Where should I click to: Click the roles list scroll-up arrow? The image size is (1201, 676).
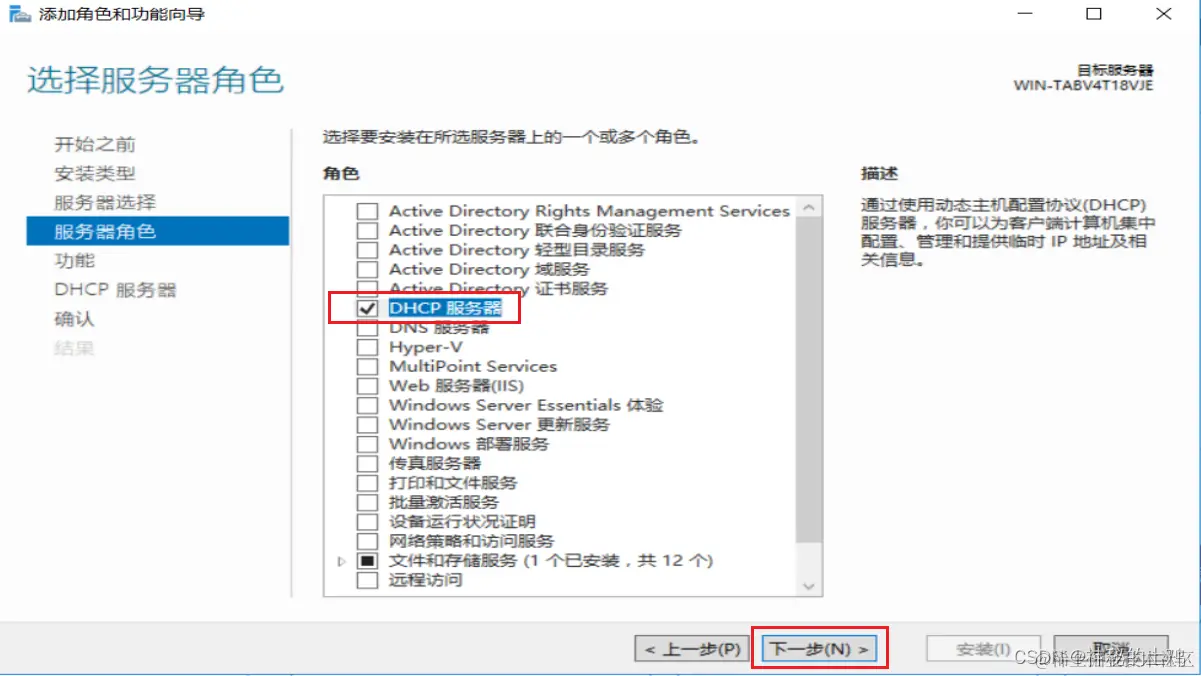809,208
